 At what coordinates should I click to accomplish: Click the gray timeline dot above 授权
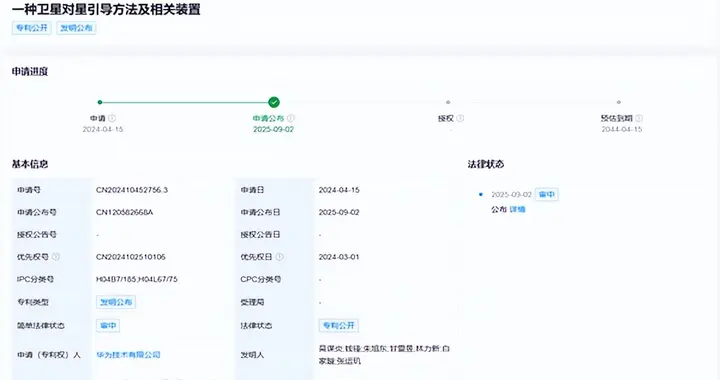pos(448,102)
